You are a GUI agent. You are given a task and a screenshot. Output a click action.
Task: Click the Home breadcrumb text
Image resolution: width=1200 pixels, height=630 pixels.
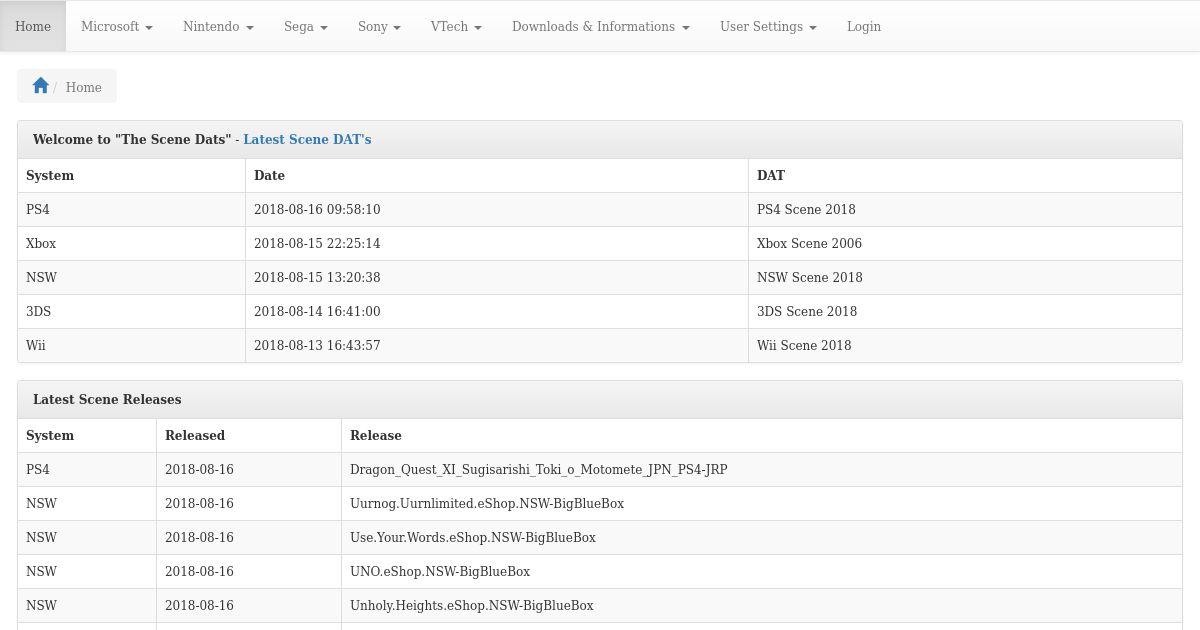pyautogui.click(x=84, y=87)
